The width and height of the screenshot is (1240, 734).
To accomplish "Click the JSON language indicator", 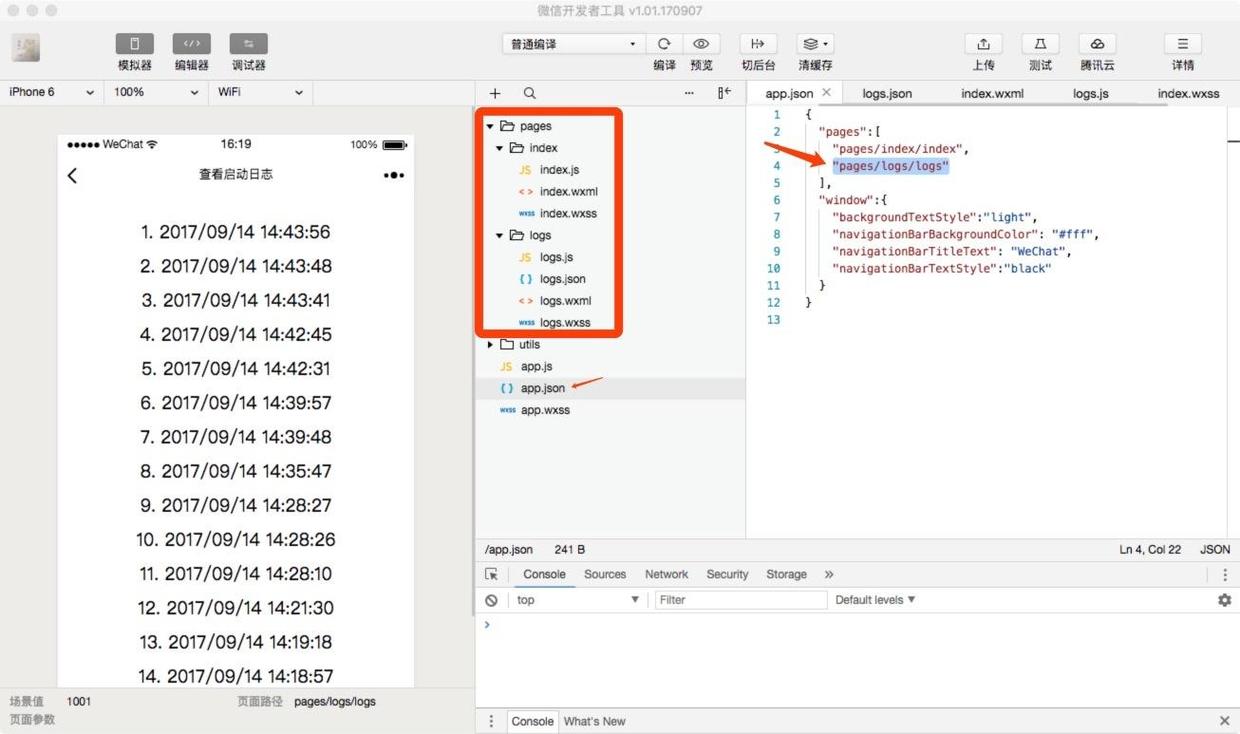I will point(1215,550).
